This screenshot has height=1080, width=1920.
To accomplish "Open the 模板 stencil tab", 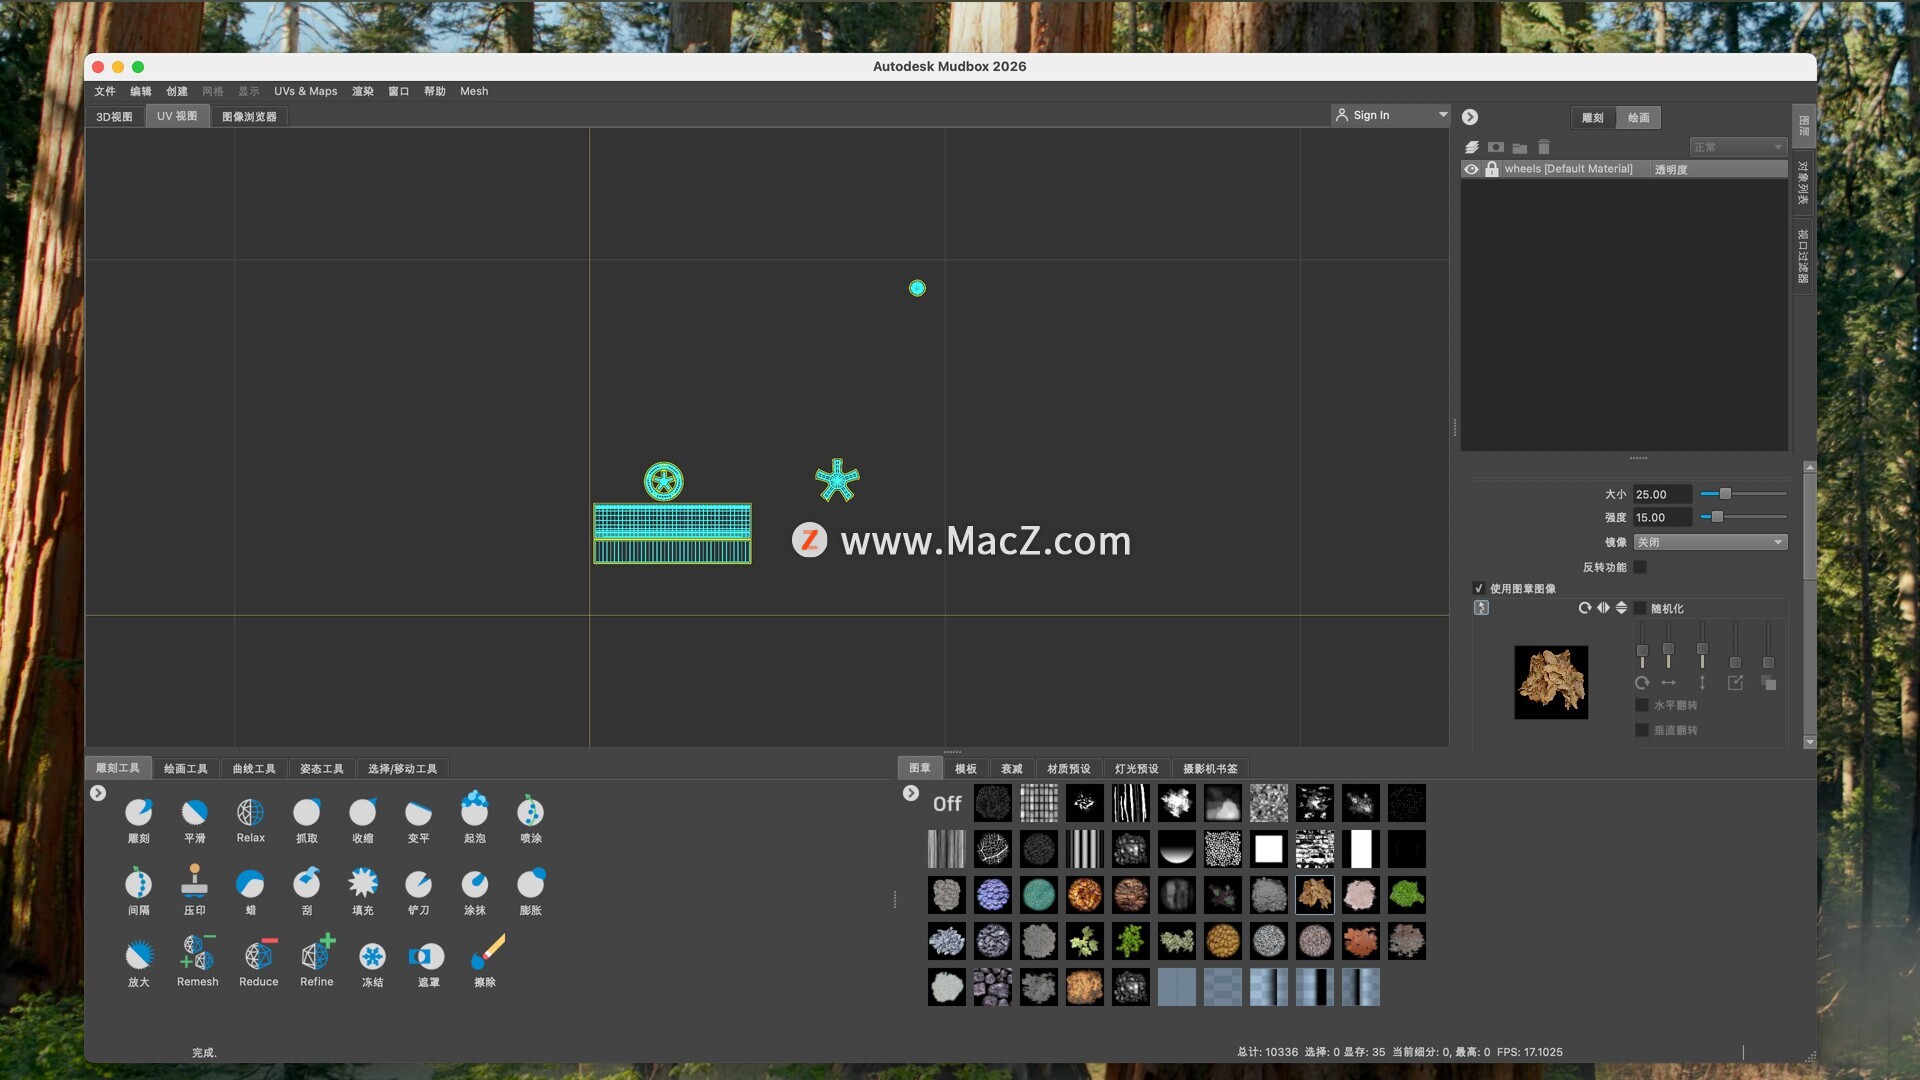I will point(965,769).
